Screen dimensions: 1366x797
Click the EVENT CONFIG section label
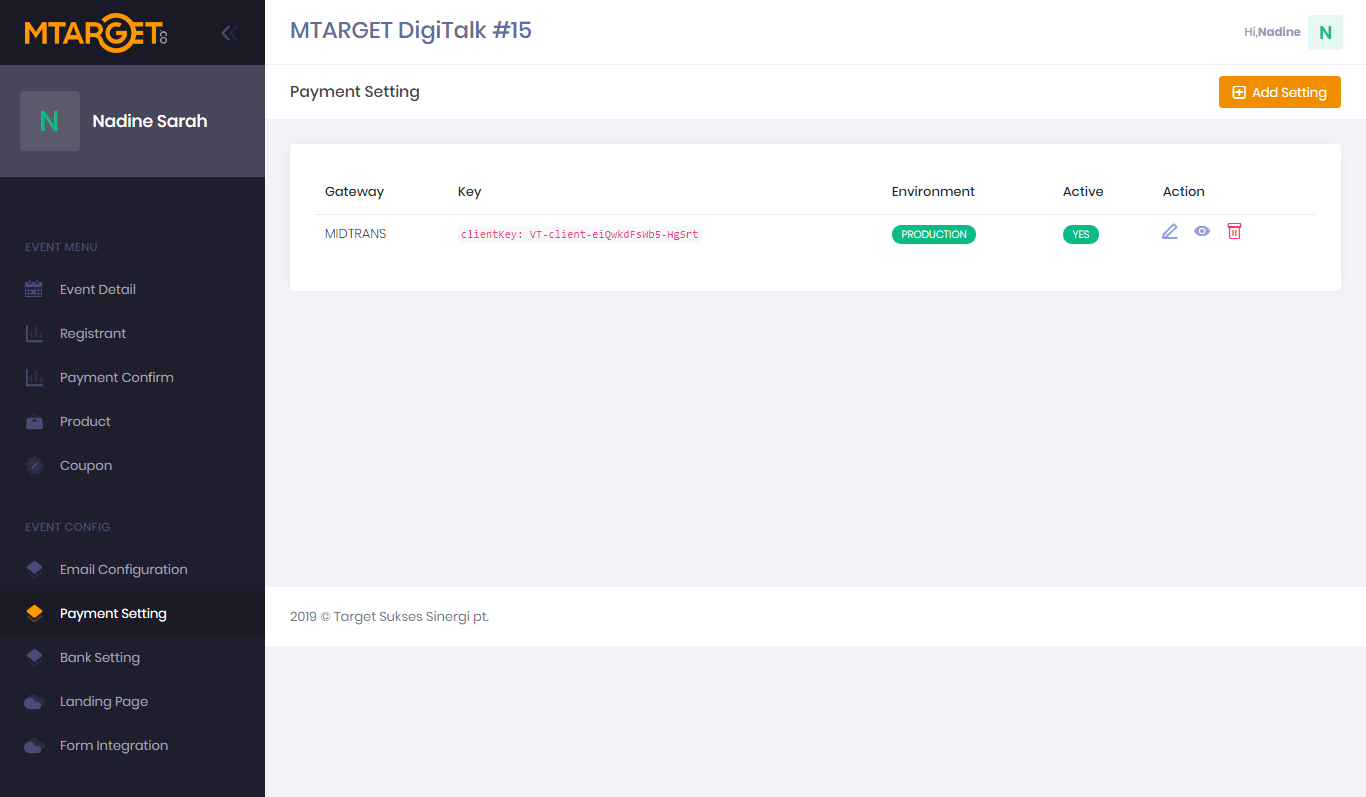68,527
